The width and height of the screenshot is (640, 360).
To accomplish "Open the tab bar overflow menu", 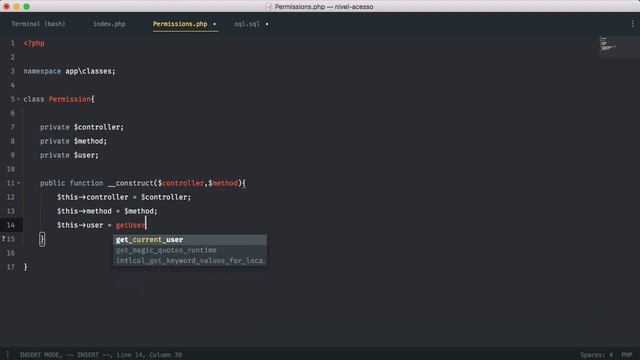I will [632, 24].
